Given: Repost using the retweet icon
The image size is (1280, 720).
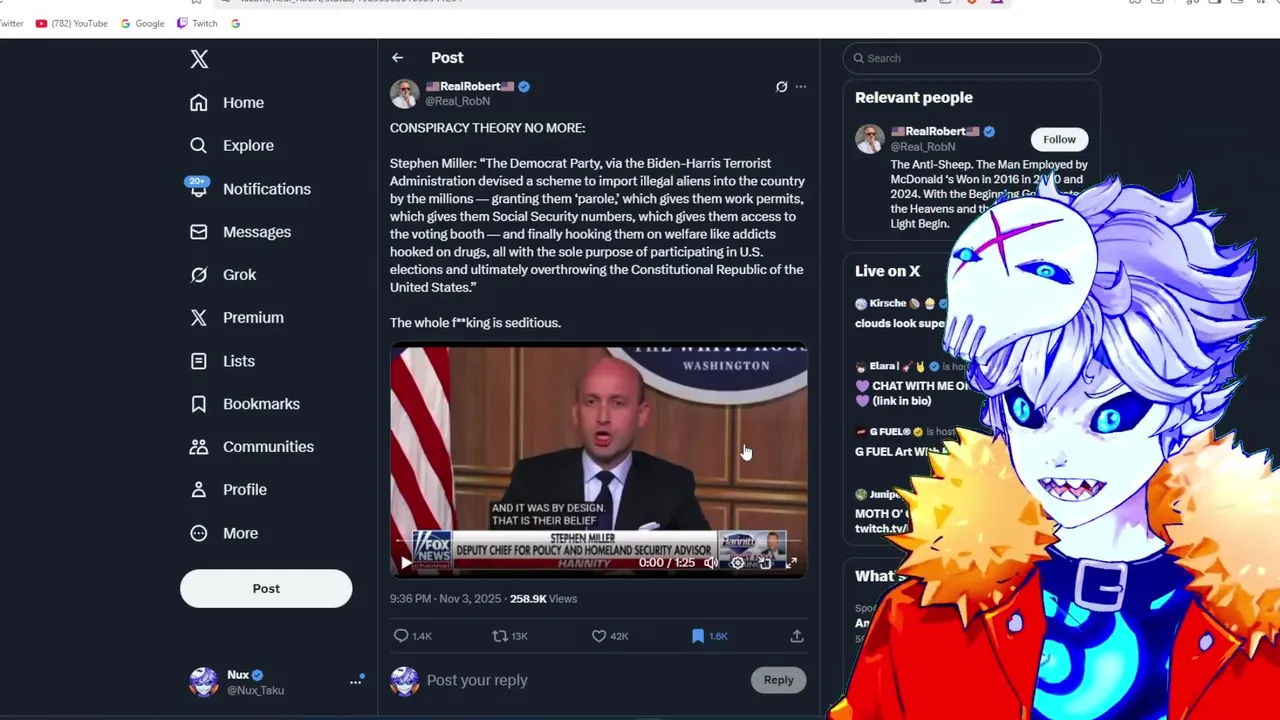Looking at the screenshot, I should pyautogui.click(x=499, y=636).
